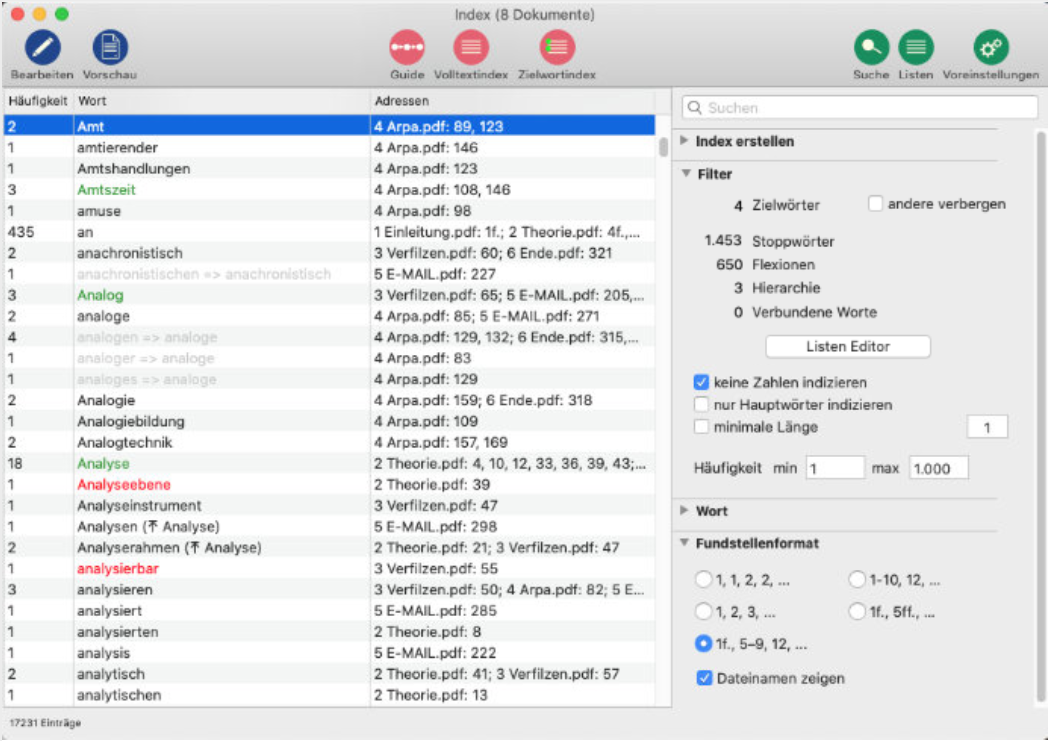Select the green Analyse entry
Screen dimensions: 1048x741
pyautogui.click(x=329, y=463)
